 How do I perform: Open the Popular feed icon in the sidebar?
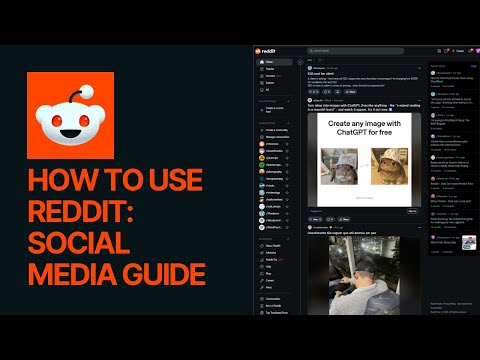[262, 69]
